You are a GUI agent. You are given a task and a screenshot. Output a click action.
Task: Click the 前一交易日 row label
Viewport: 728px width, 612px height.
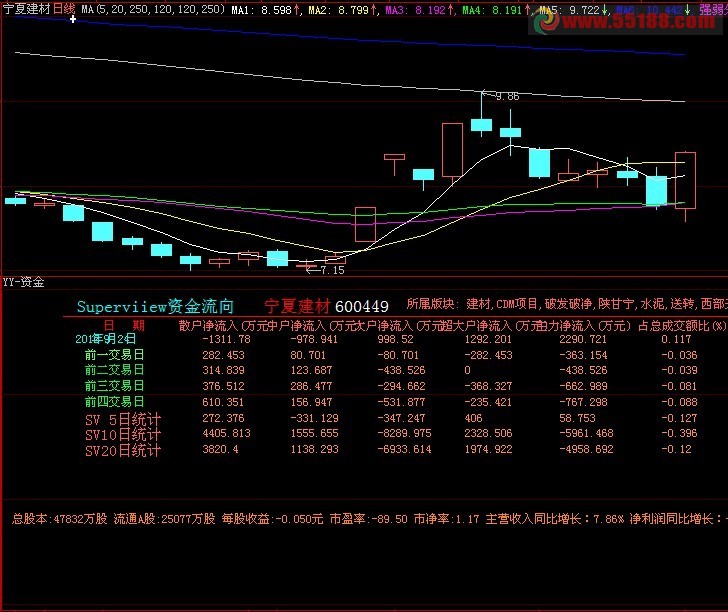pyautogui.click(x=114, y=355)
